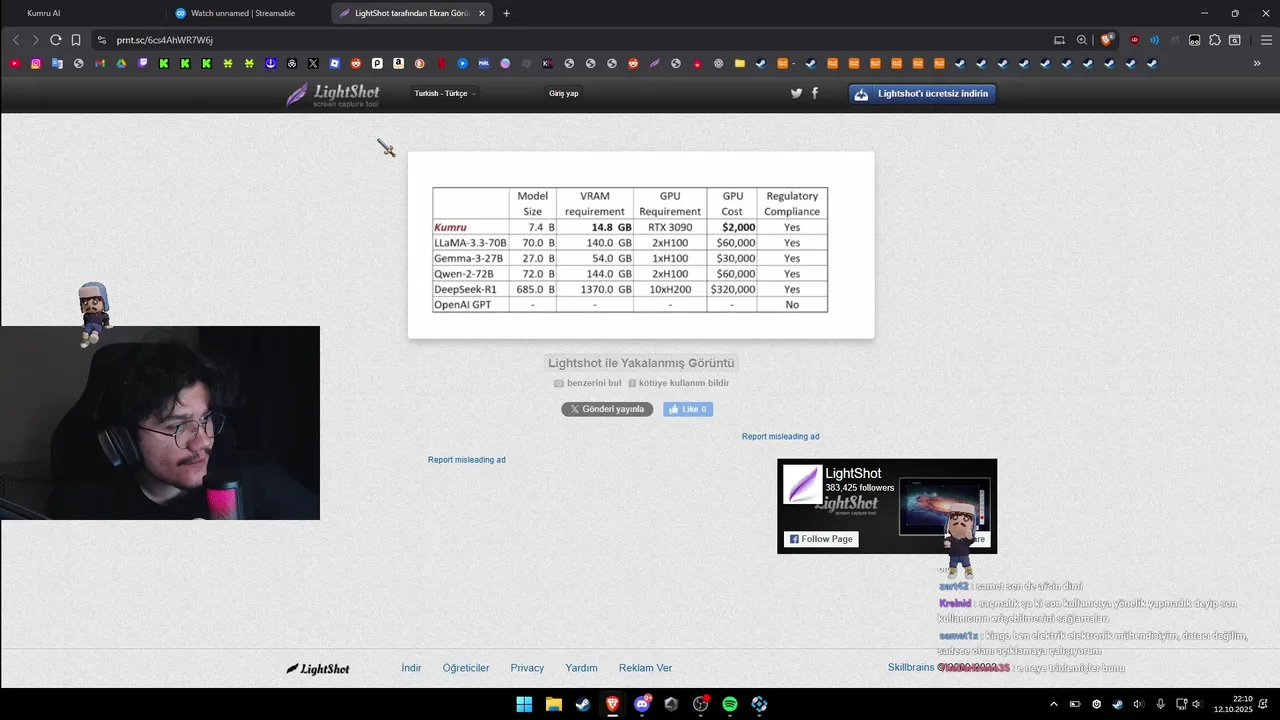
Task: Show more bookmarks with the double chevron
Action: click(x=1257, y=63)
